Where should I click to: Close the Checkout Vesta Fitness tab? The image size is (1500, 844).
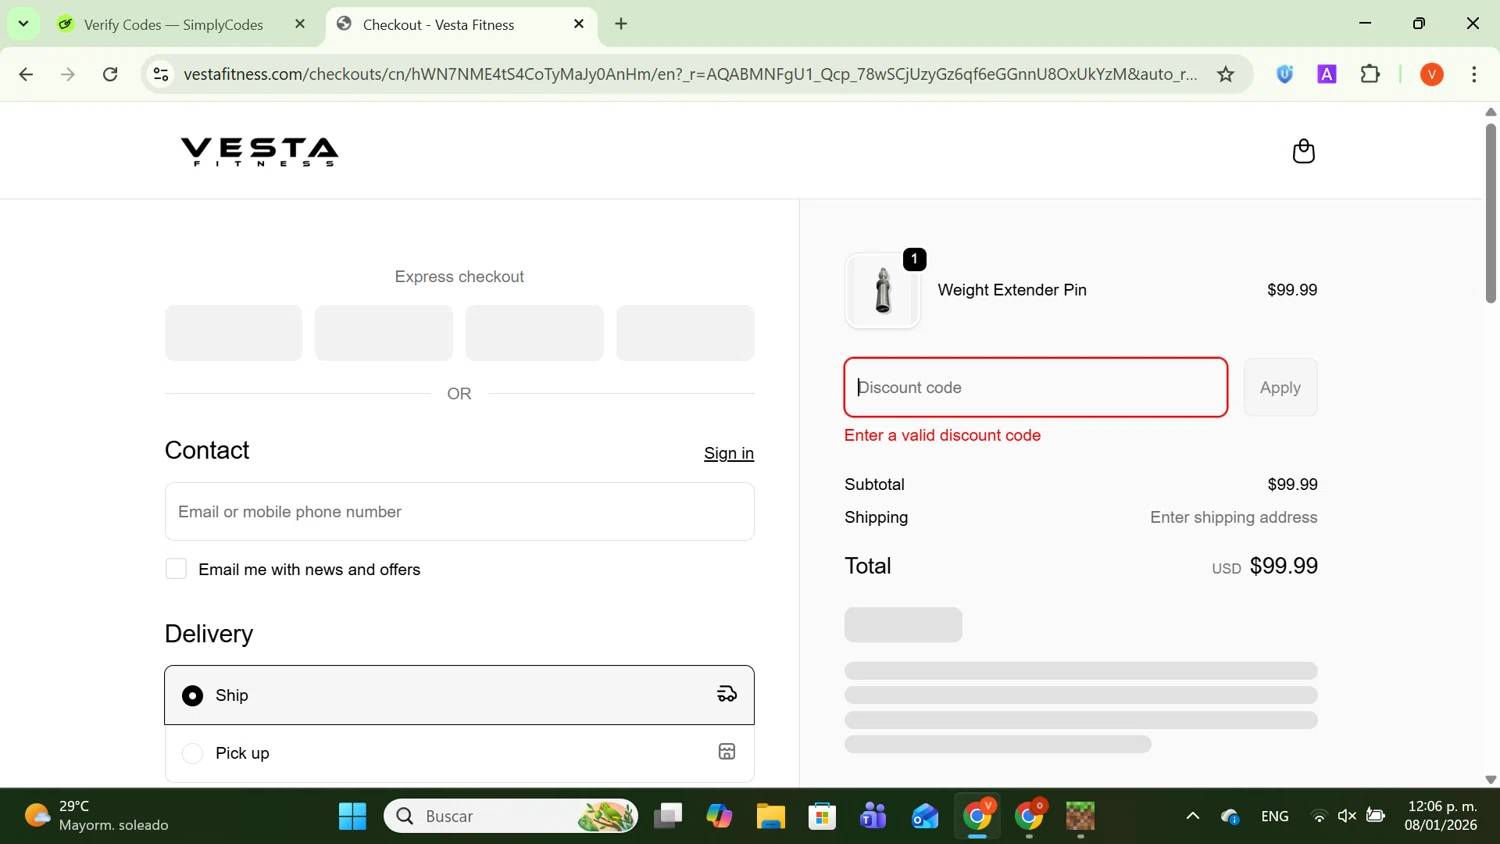(579, 24)
